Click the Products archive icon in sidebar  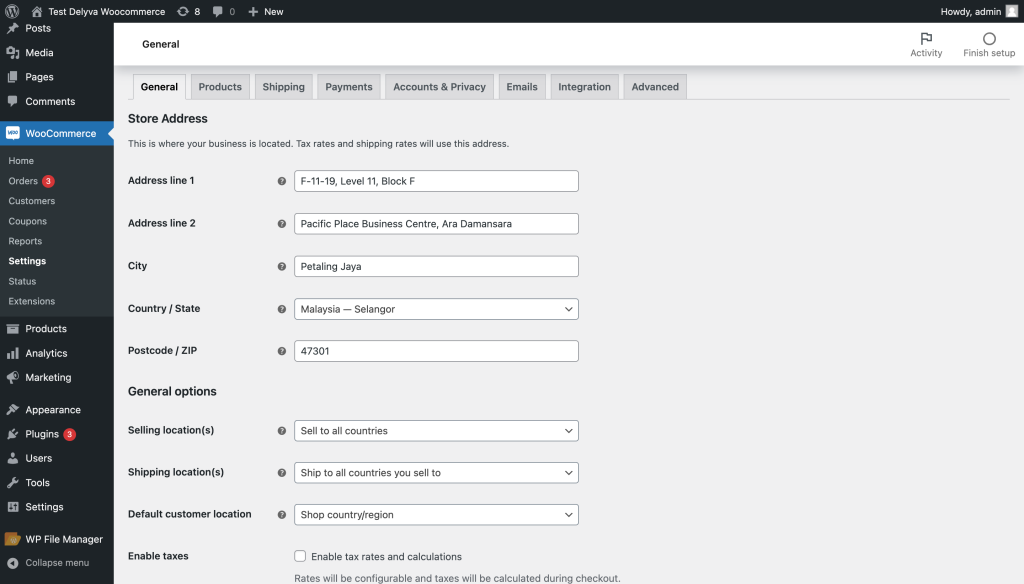(x=12, y=329)
